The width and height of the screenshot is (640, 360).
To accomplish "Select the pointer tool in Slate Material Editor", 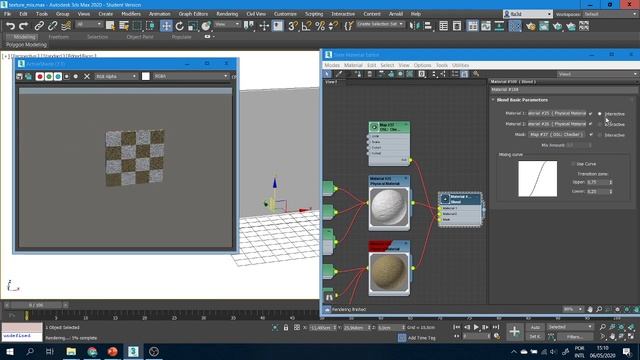I will click(x=327, y=74).
